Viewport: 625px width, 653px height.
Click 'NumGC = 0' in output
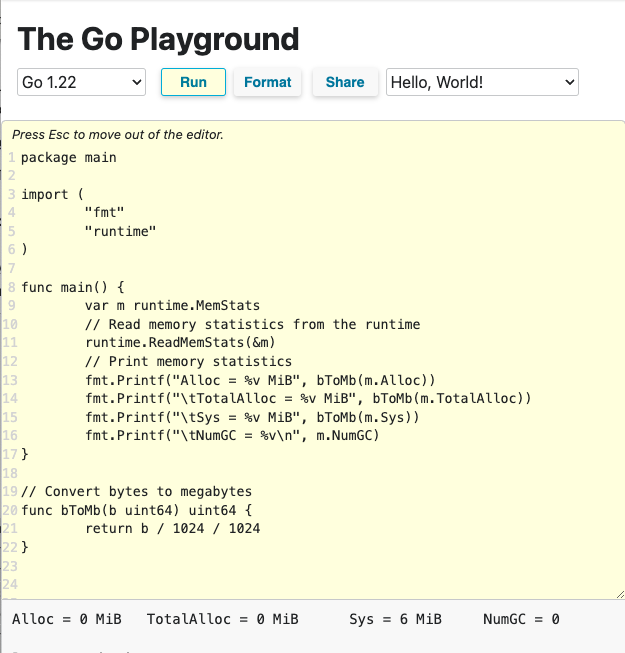[x=521, y=619]
